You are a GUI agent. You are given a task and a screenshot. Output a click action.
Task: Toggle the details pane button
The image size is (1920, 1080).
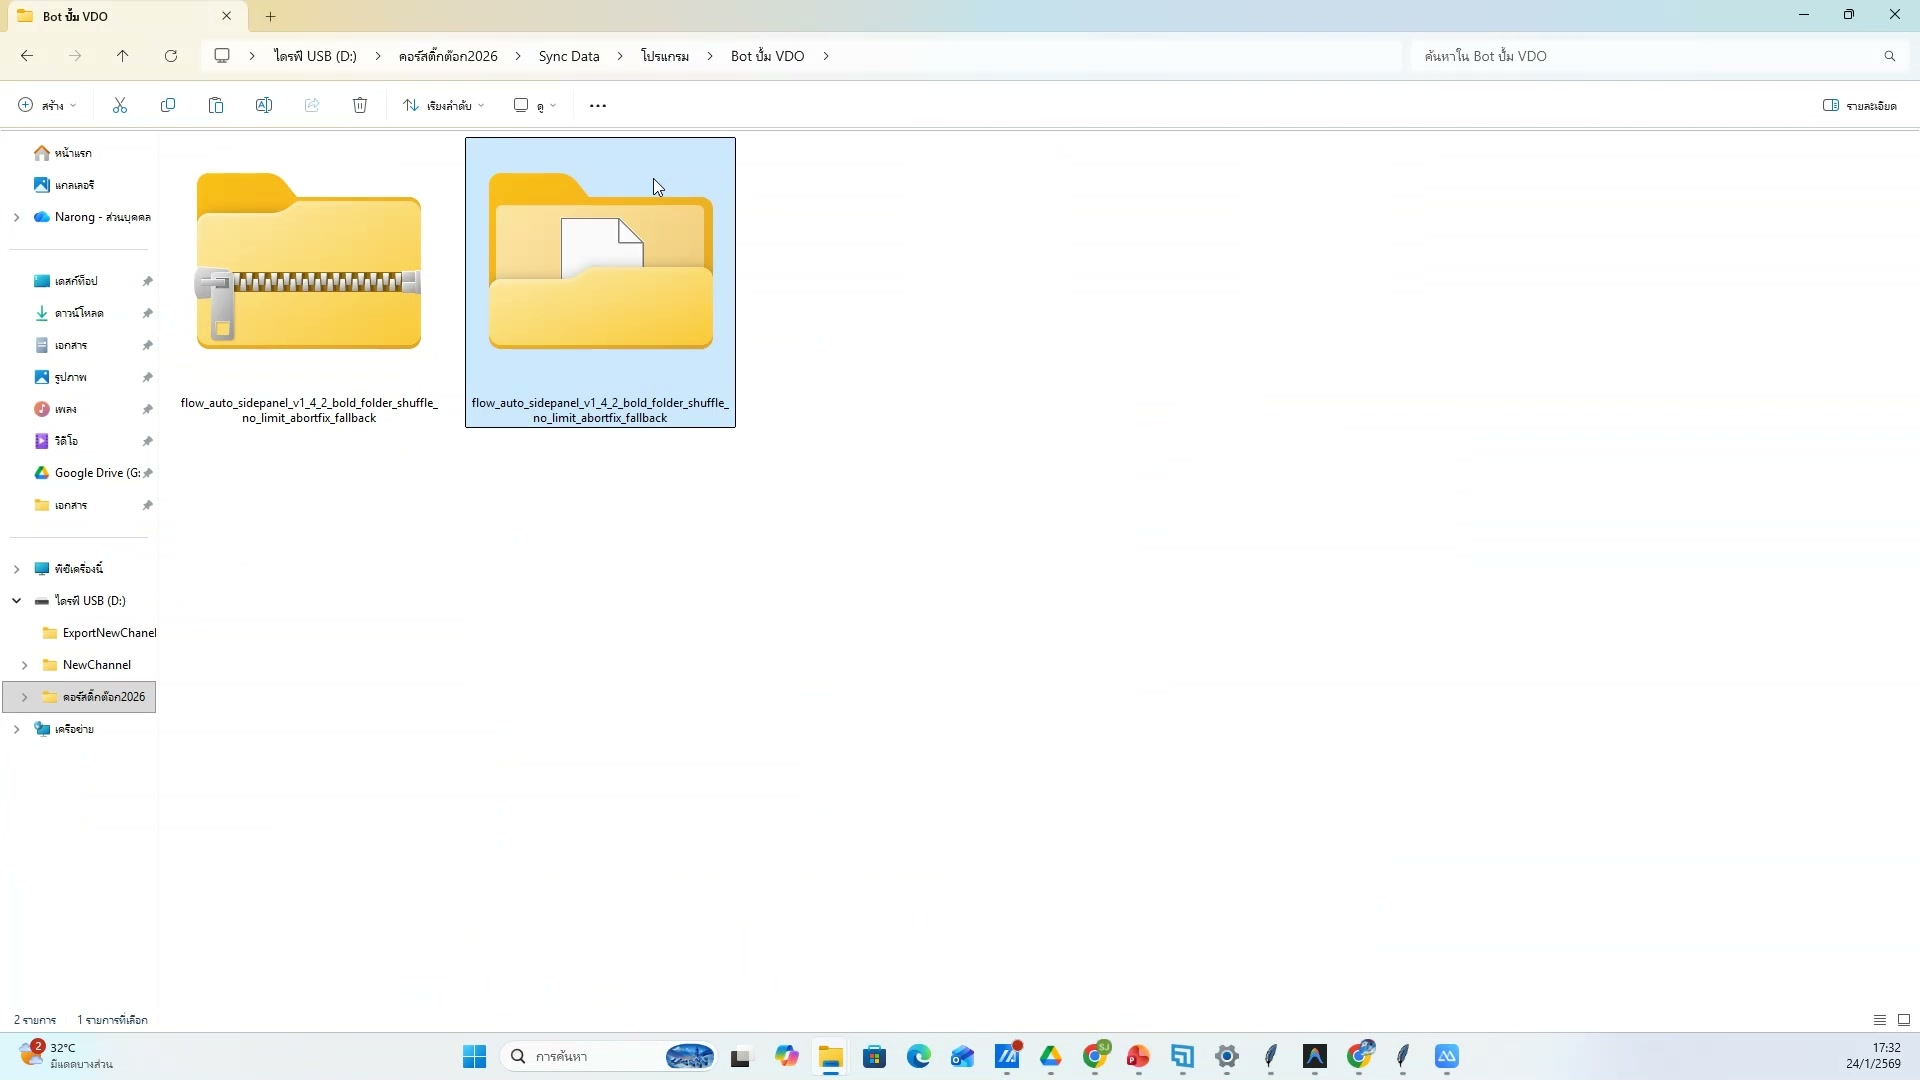1859,105
